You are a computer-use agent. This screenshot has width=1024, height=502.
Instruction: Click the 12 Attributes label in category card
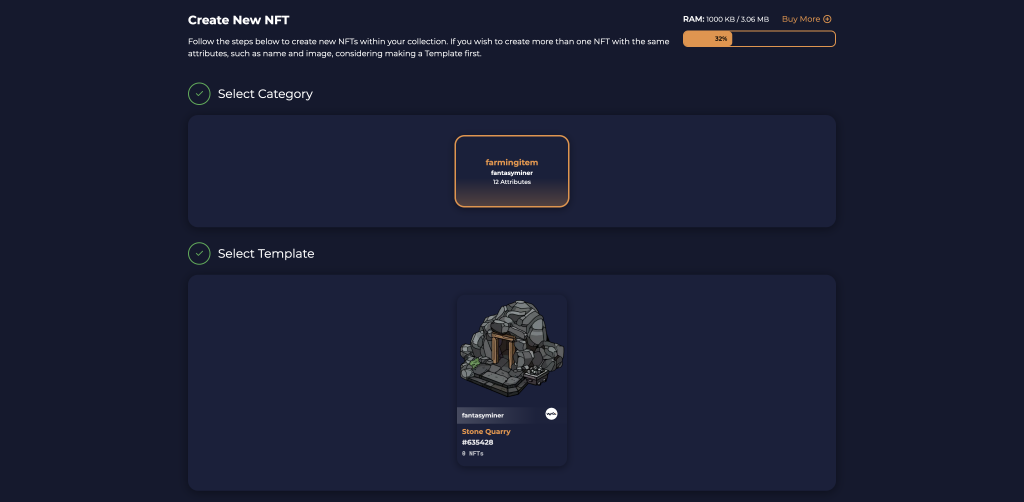pos(512,182)
